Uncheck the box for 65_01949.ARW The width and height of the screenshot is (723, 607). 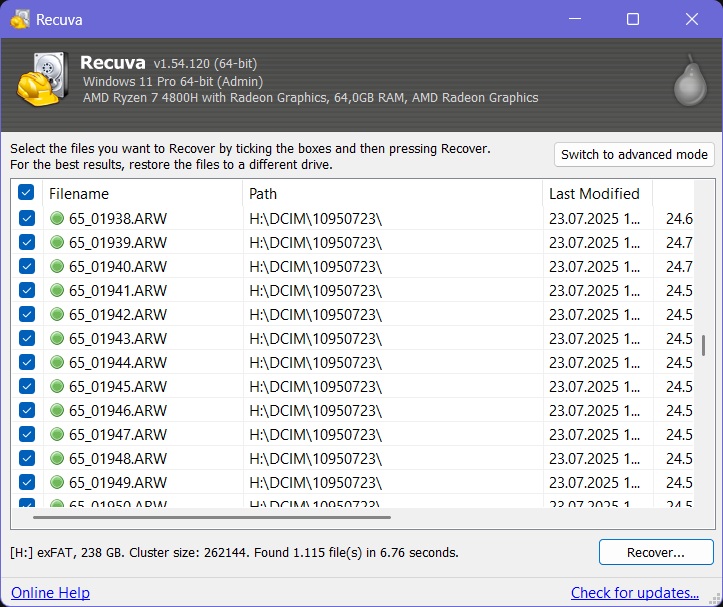tap(27, 482)
